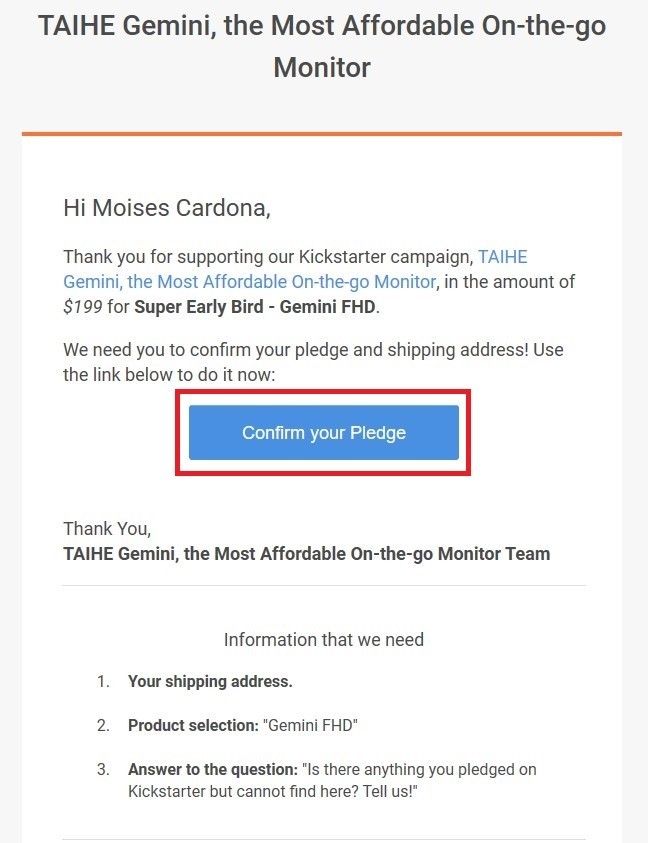Viewport: 648px width, 843px height.
Task: Click the list number 3 marker
Action: (x=103, y=770)
